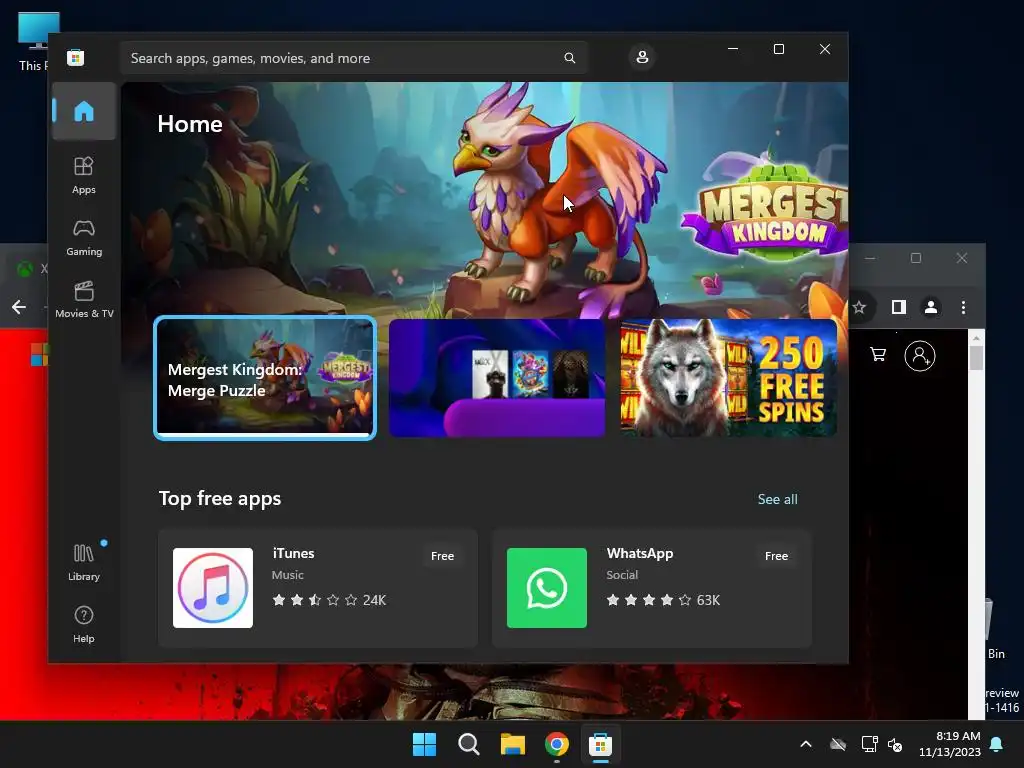Image resolution: width=1024 pixels, height=768 pixels.
Task: Open the Windows Start menu
Action: [x=424, y=744]
